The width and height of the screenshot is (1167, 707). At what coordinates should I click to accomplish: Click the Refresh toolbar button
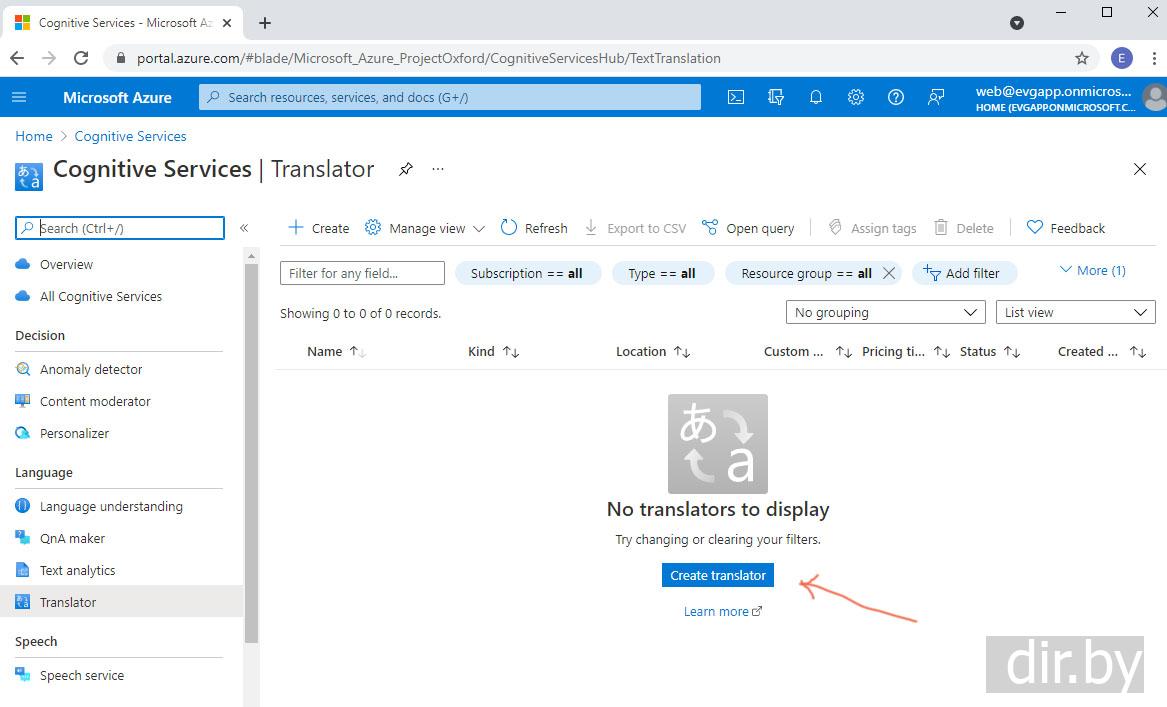pyautogui.click(x=534, y=228)
